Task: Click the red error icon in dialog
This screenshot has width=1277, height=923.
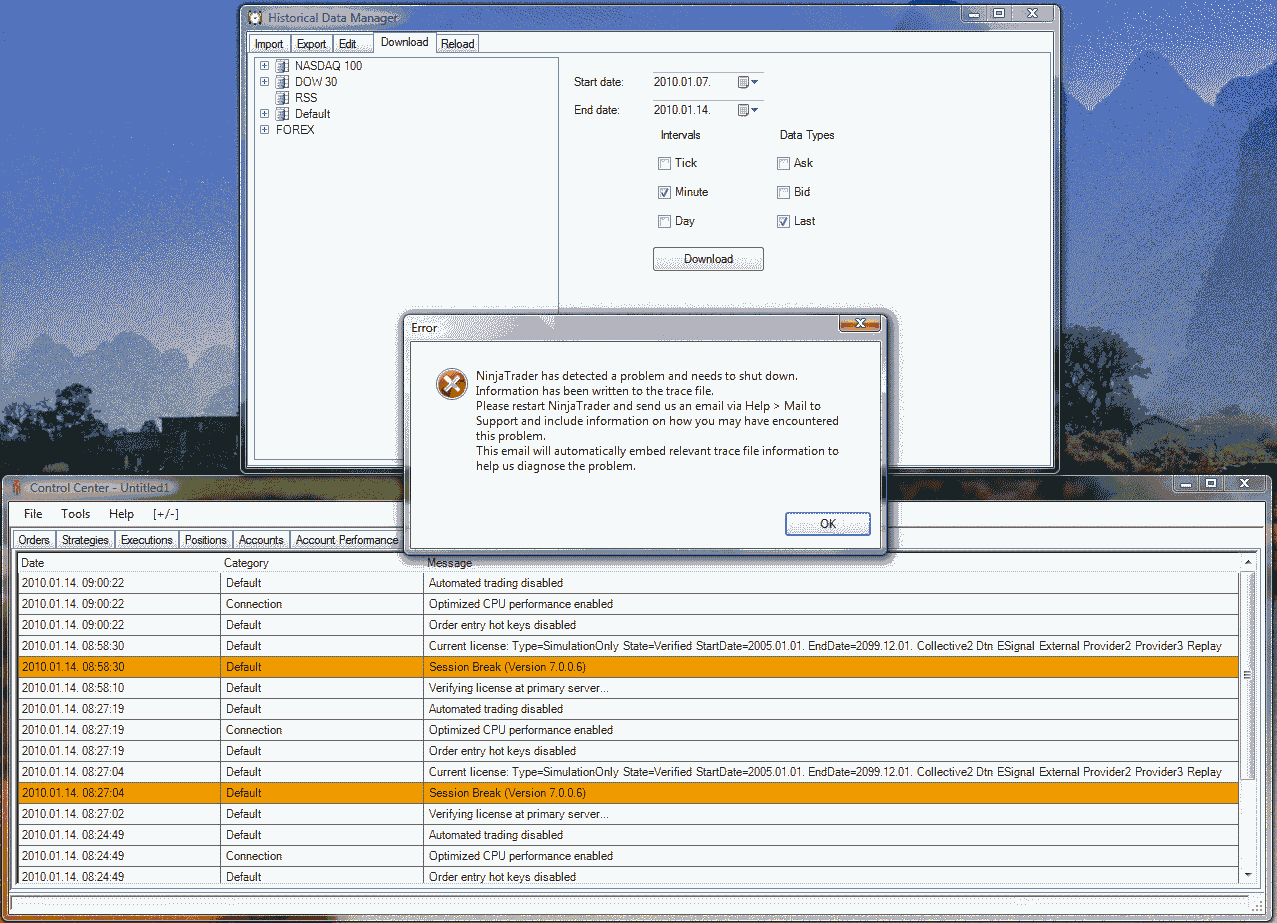Action: [x=452, y=384]
